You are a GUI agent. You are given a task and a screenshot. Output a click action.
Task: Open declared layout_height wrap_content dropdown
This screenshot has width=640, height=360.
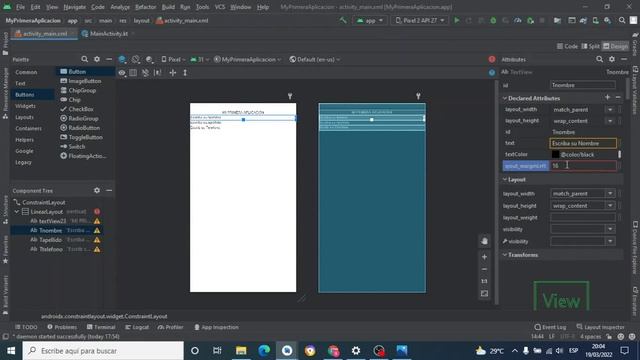click(x=610, y=121)
